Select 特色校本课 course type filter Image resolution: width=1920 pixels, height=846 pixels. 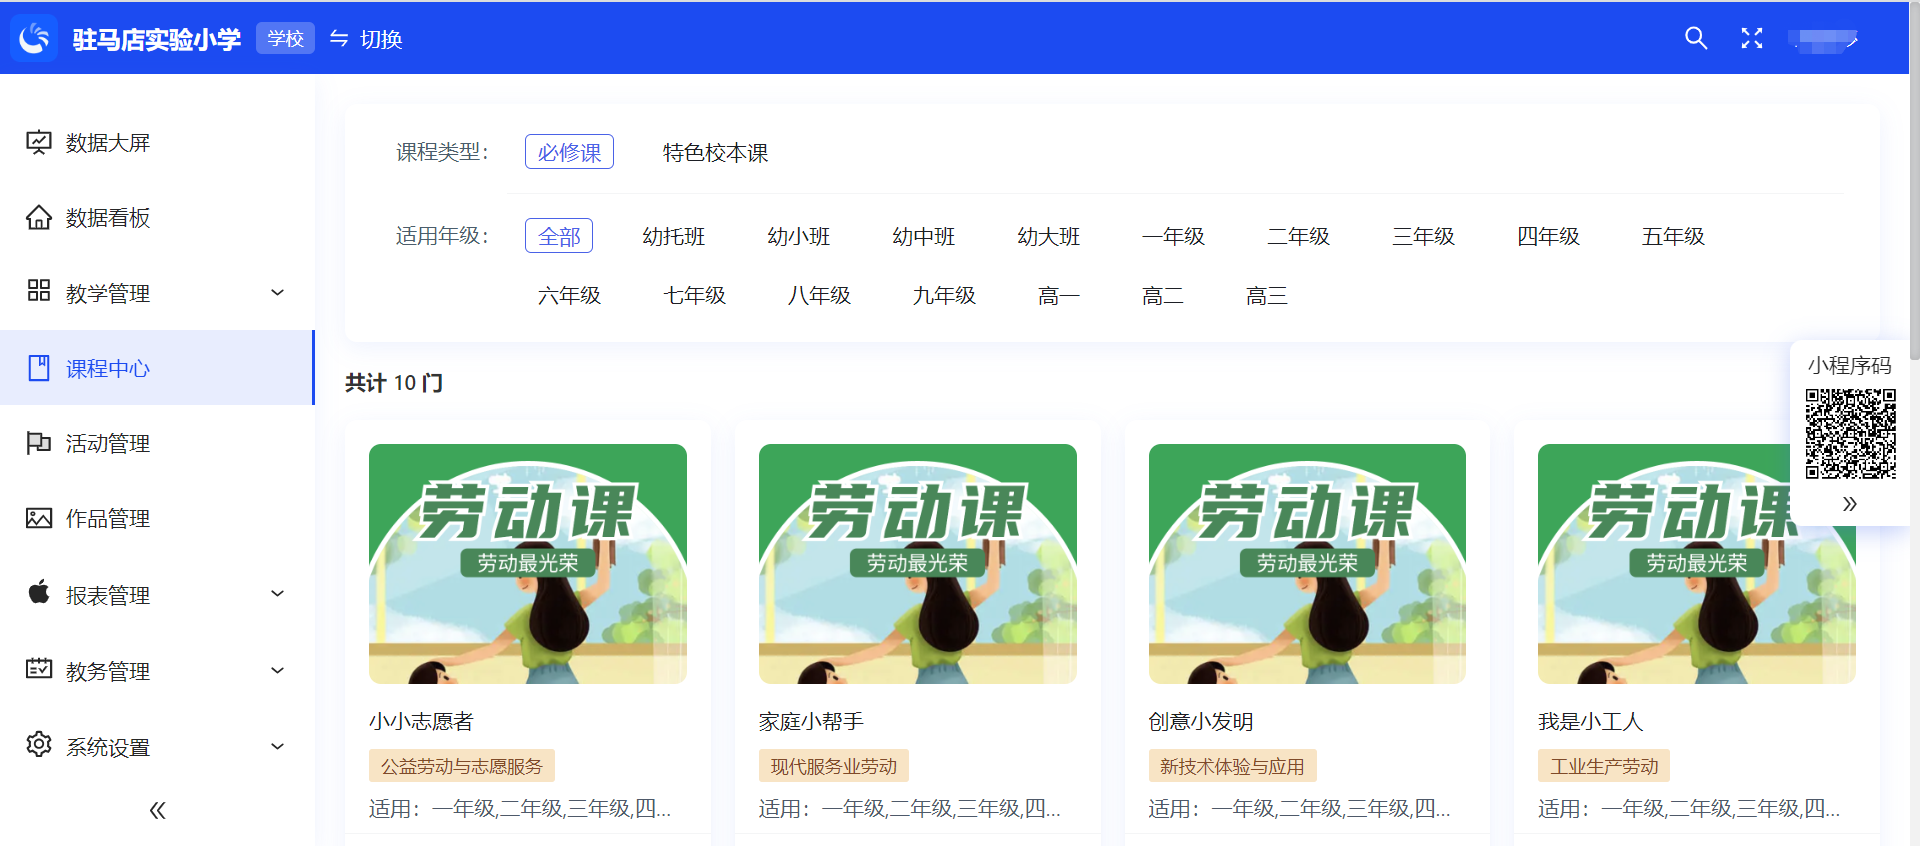pyautogui.click(x=715, y=153)
